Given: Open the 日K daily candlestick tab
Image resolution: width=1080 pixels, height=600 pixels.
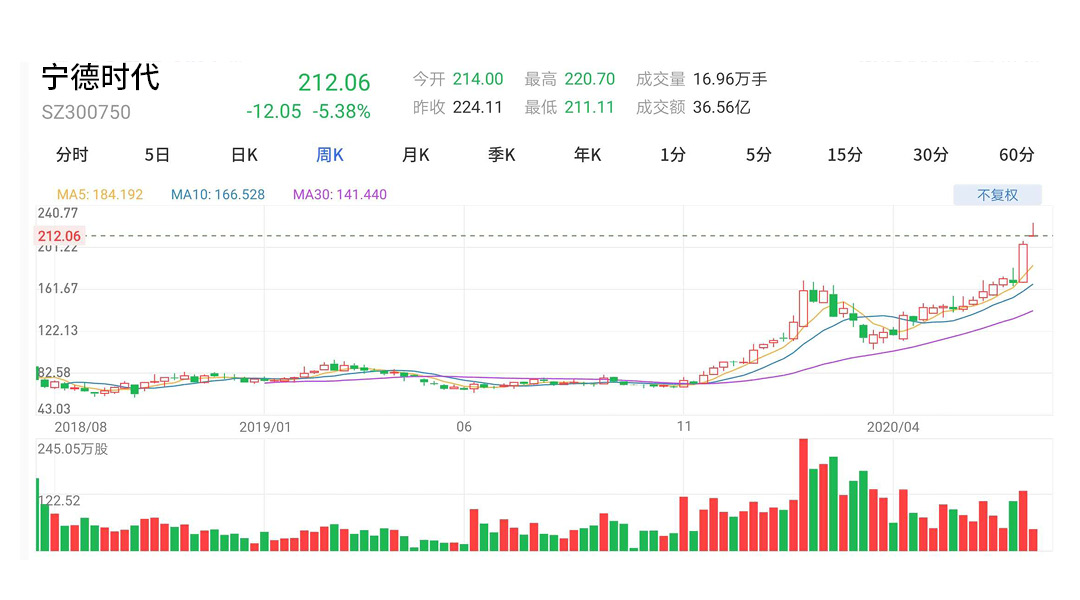Looking at the screenshot, I should coord(244,155).
